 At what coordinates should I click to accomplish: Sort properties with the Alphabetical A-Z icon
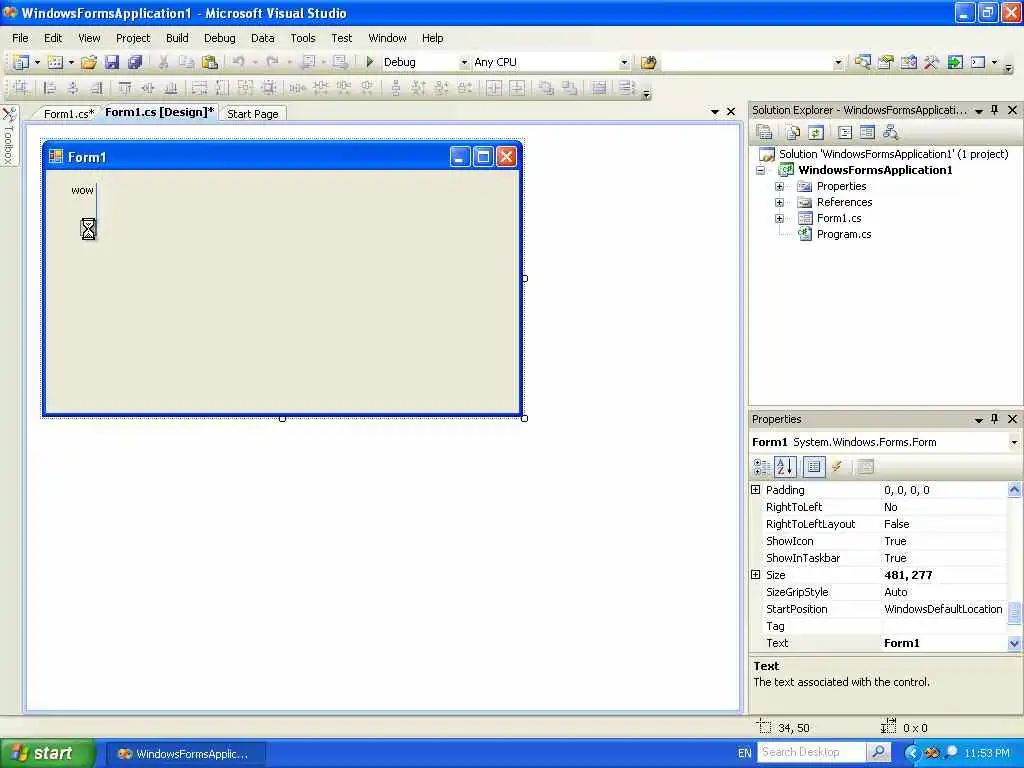point(784,466)
